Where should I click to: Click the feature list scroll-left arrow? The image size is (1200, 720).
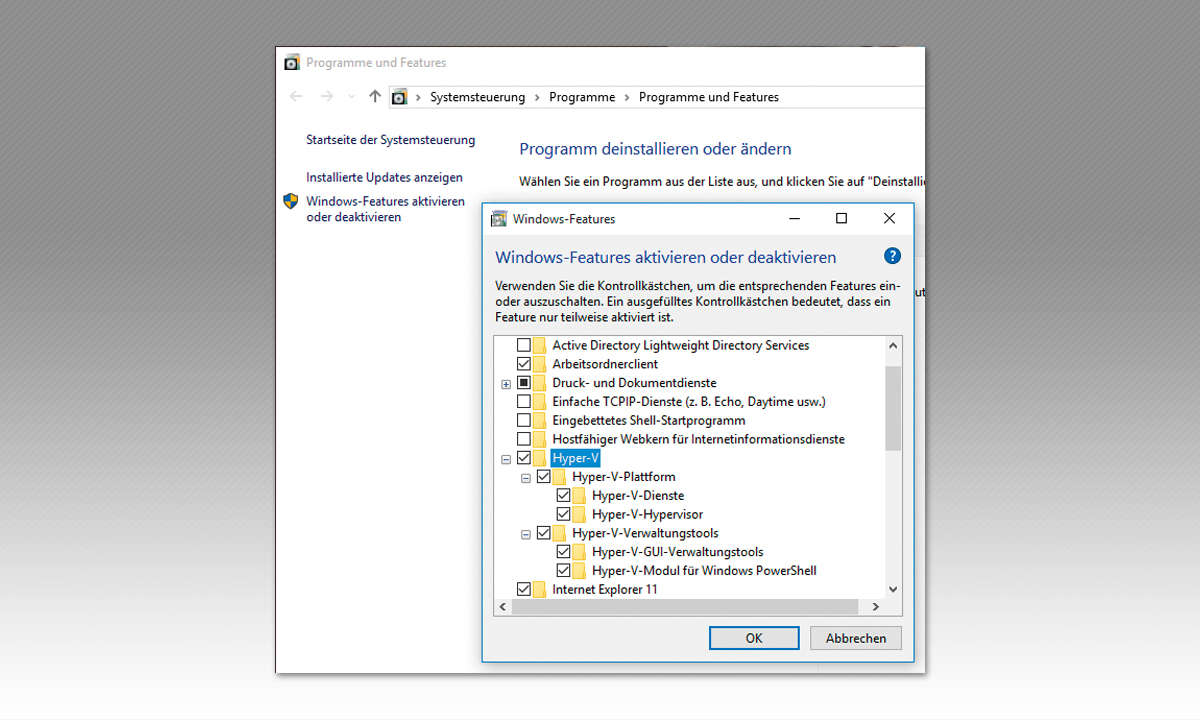[x=502, y=606]
